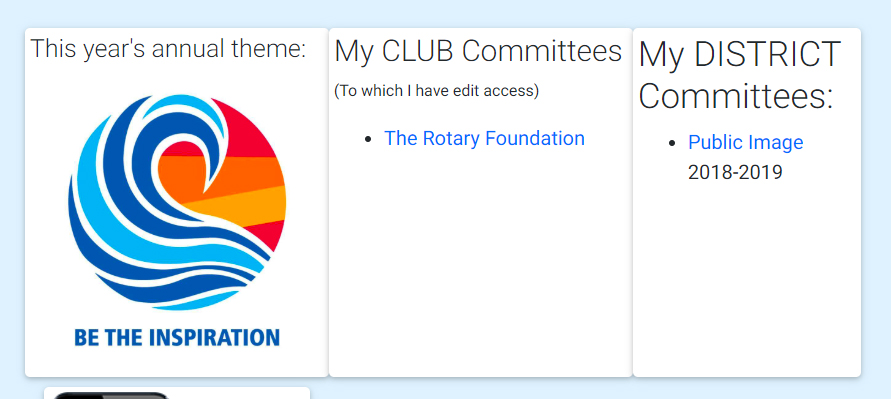The height and width of the screenshot is (399, 891).
Task: Click the partially visible dark badge image
Action: 111,395
